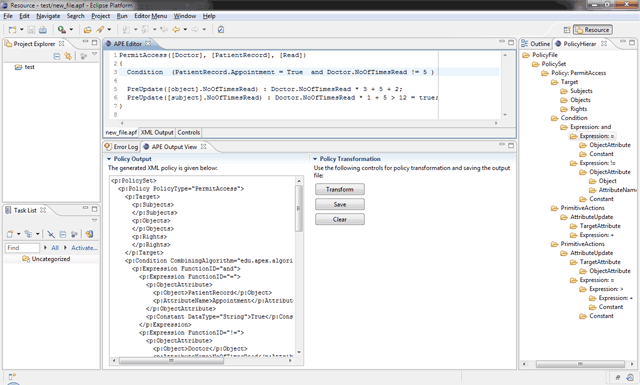Click the Last Edit Location icon
This screenshot has width=640, height=385.
click(x=164, y=30)
